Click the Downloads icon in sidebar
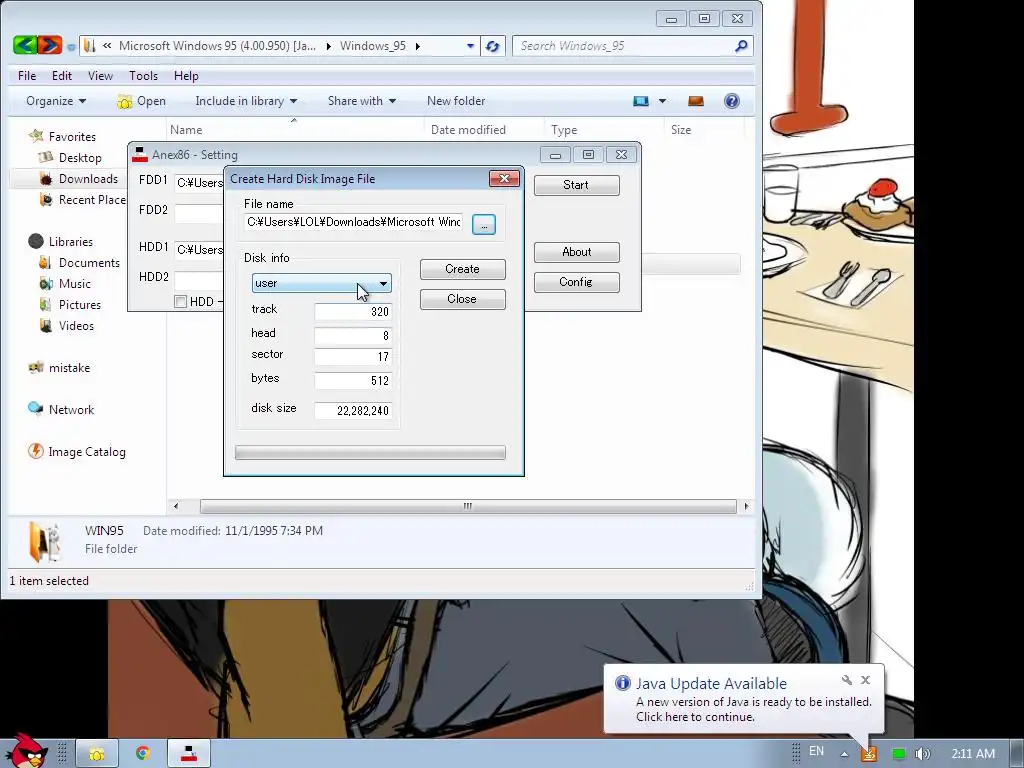Image resolution: width=1024 pixels, height=768 pixels. 46,178
